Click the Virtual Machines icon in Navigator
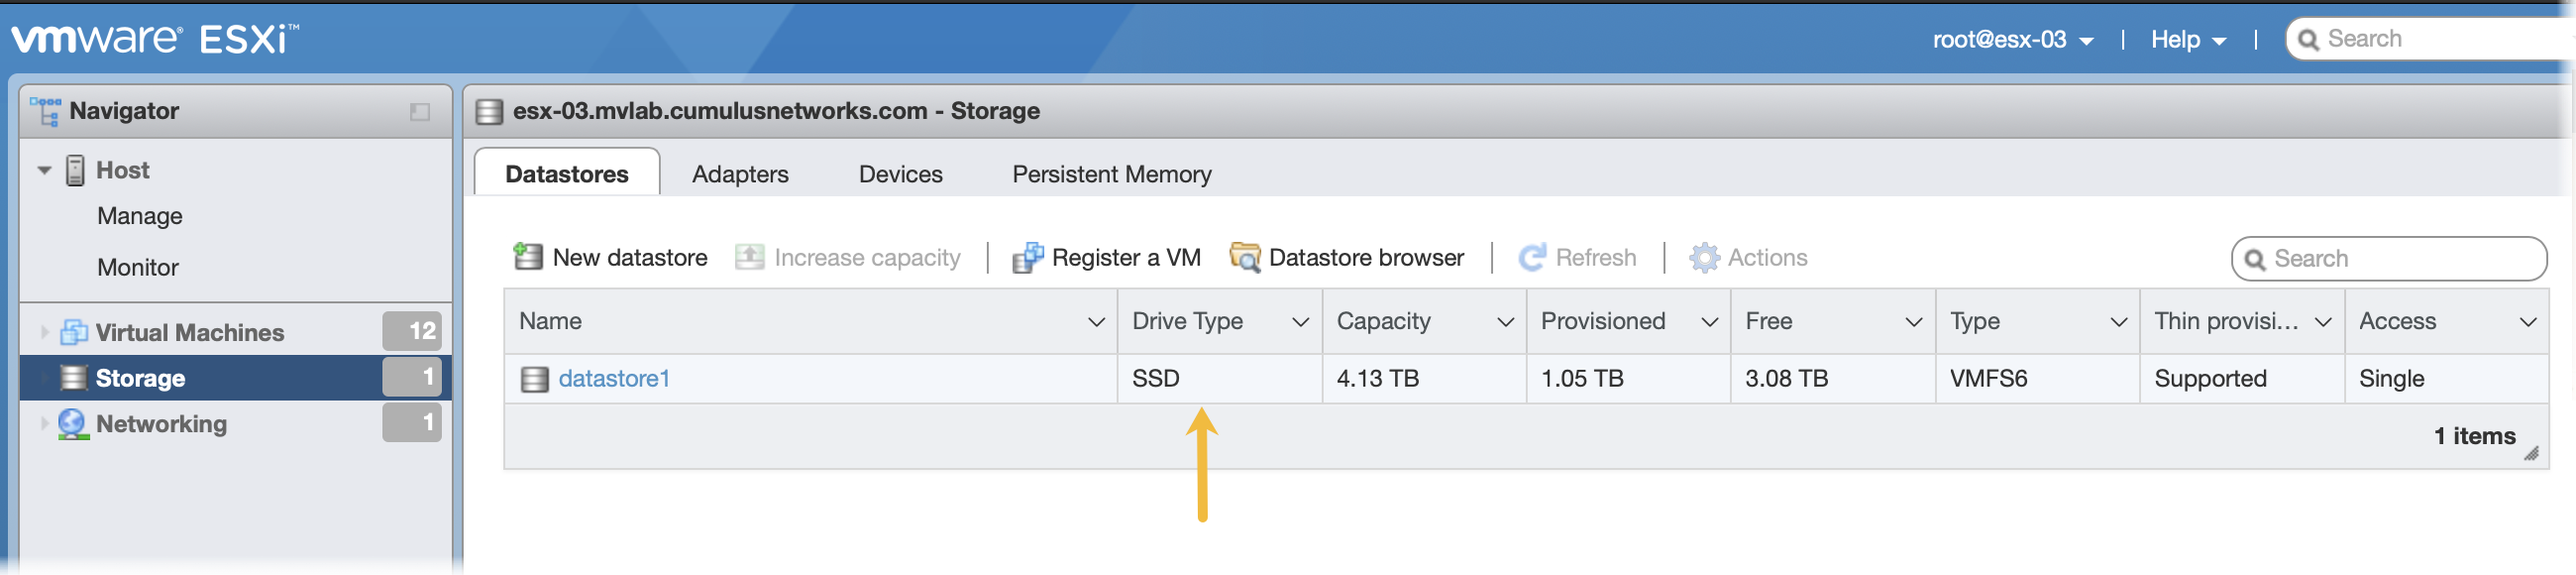The image size is (2576, 575). 73,332
